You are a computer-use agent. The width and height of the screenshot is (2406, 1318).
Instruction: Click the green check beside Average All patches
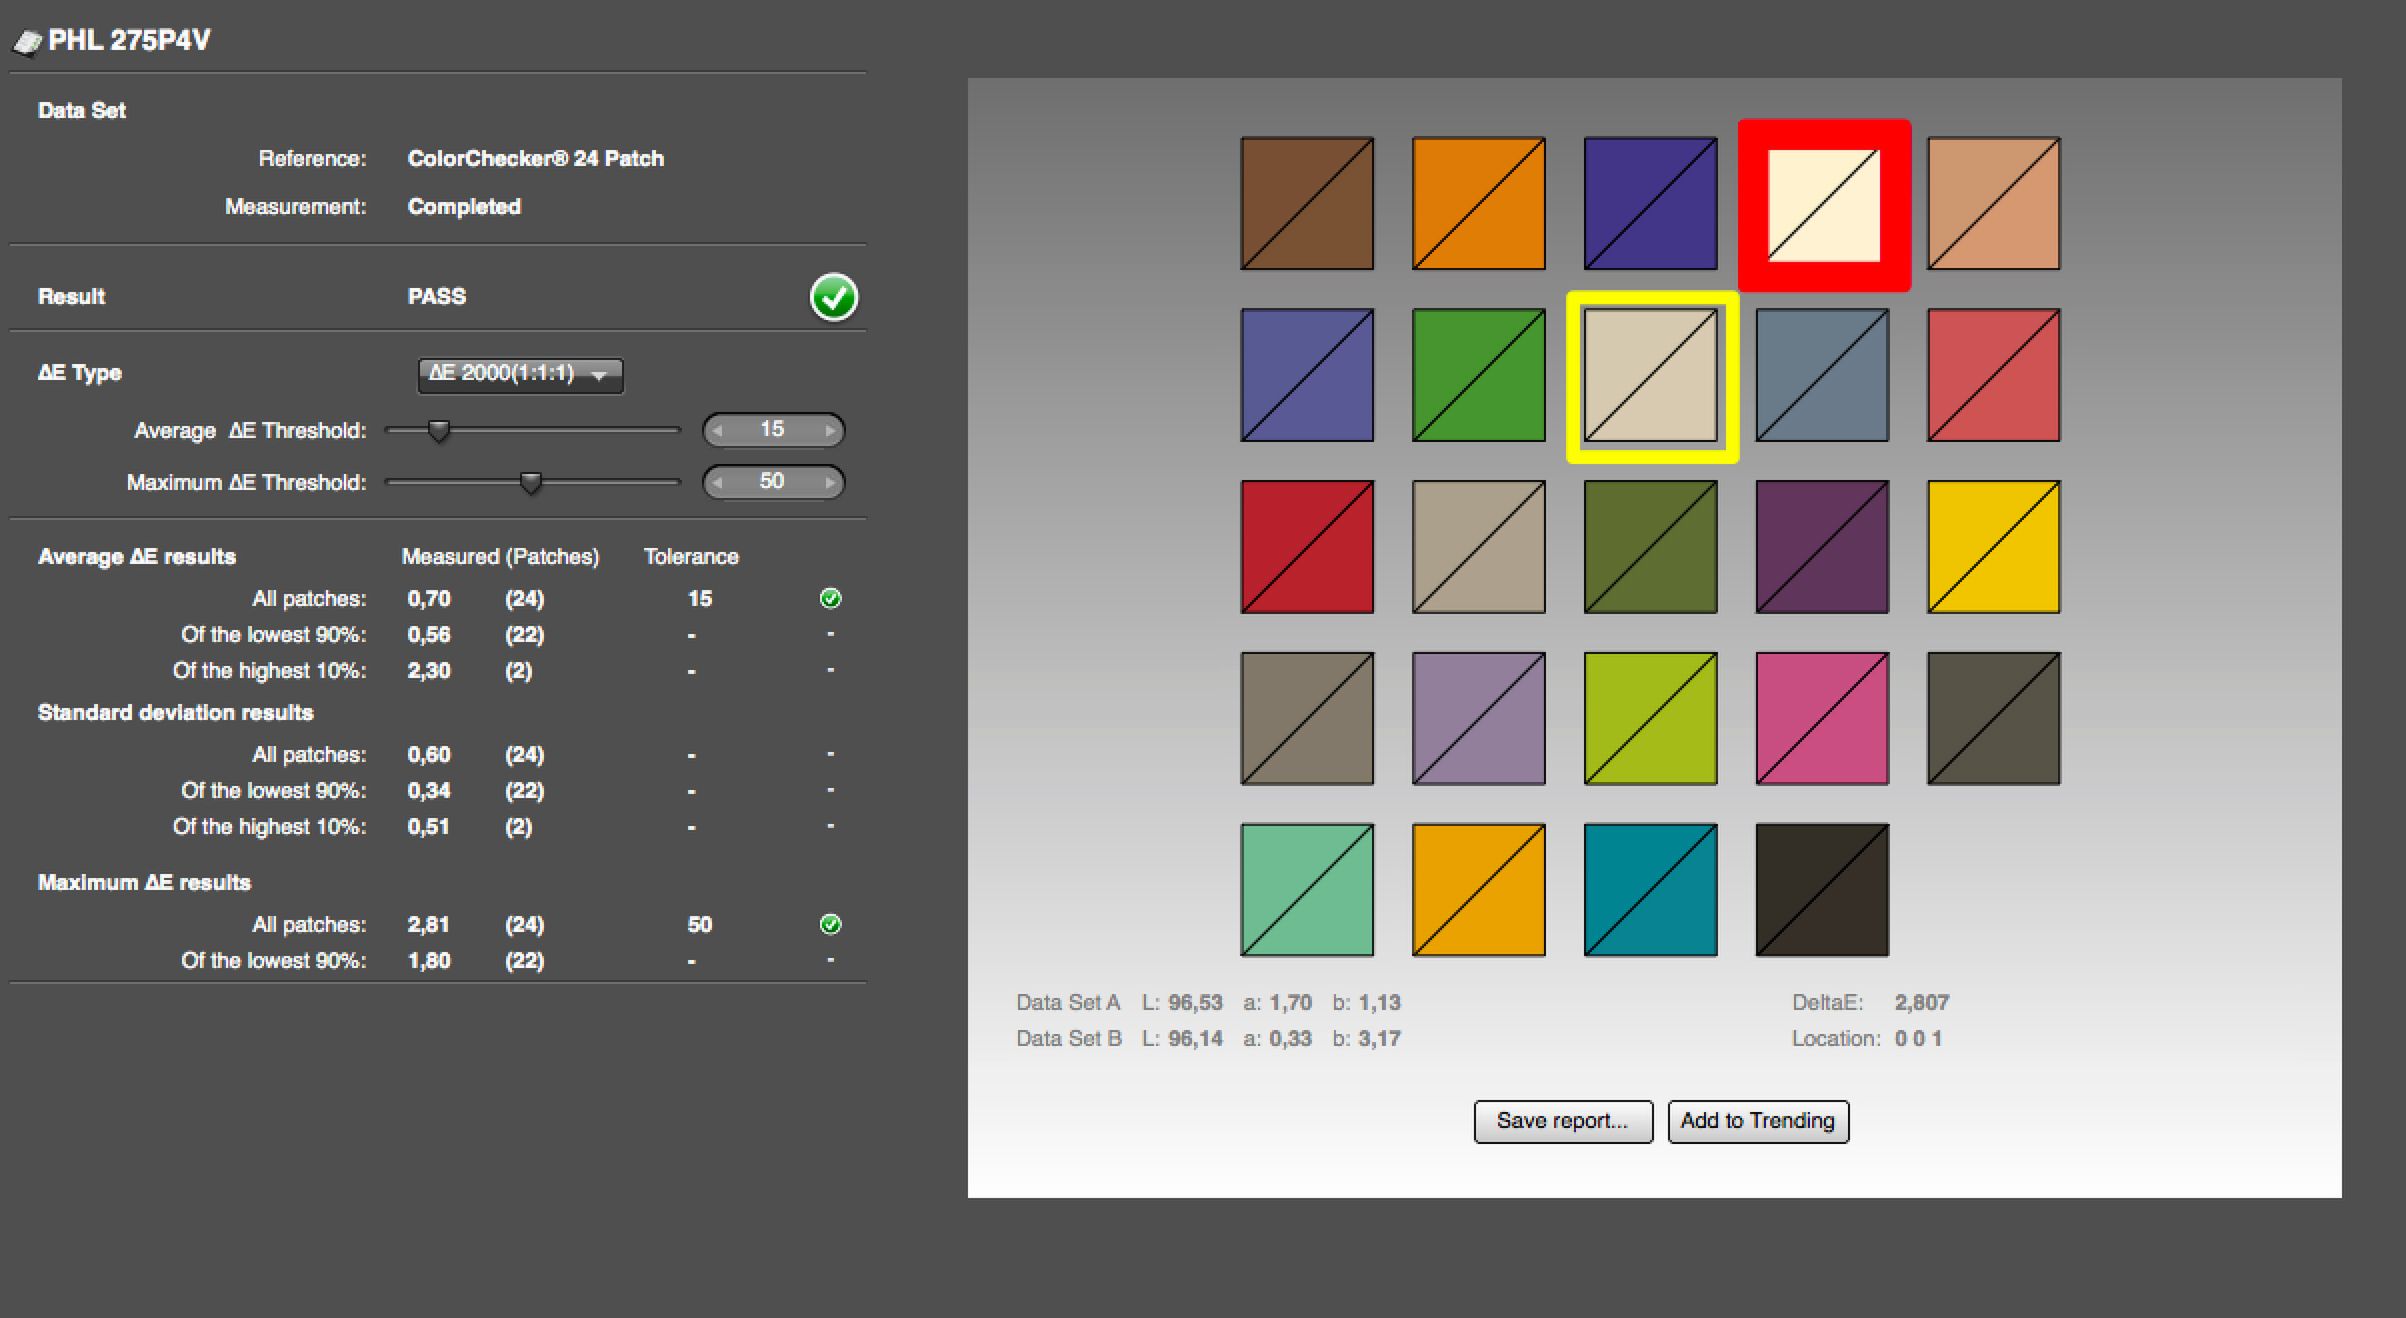coord(830,598)
